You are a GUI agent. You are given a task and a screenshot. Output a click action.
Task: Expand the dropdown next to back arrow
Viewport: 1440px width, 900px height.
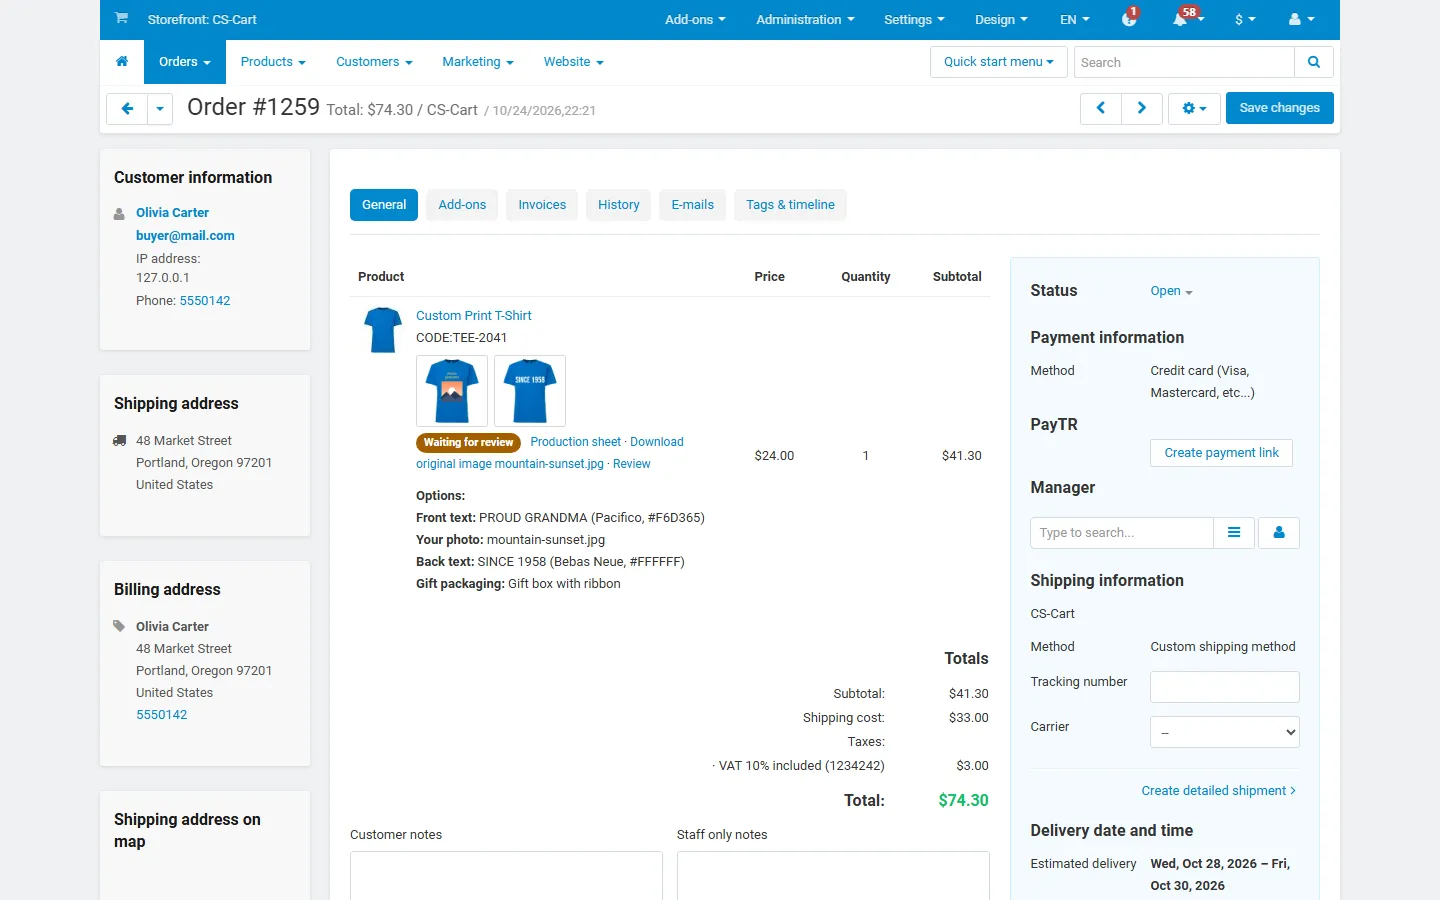[x=160, y=108]
